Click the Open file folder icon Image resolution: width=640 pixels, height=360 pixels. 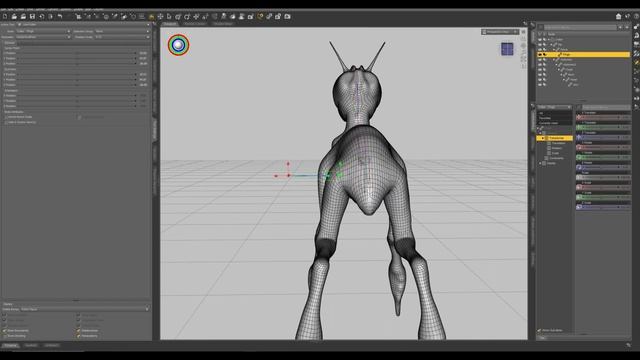(x=14, y=17)
